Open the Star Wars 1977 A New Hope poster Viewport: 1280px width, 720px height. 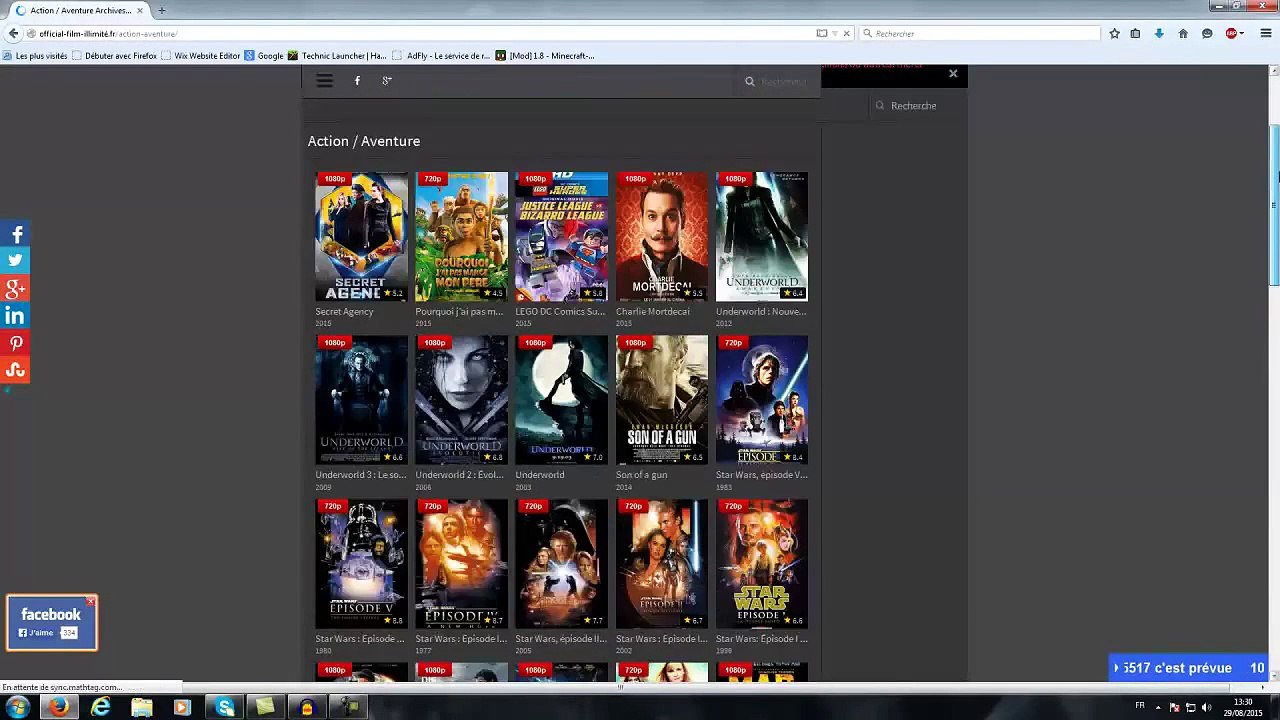pos(461,564)
